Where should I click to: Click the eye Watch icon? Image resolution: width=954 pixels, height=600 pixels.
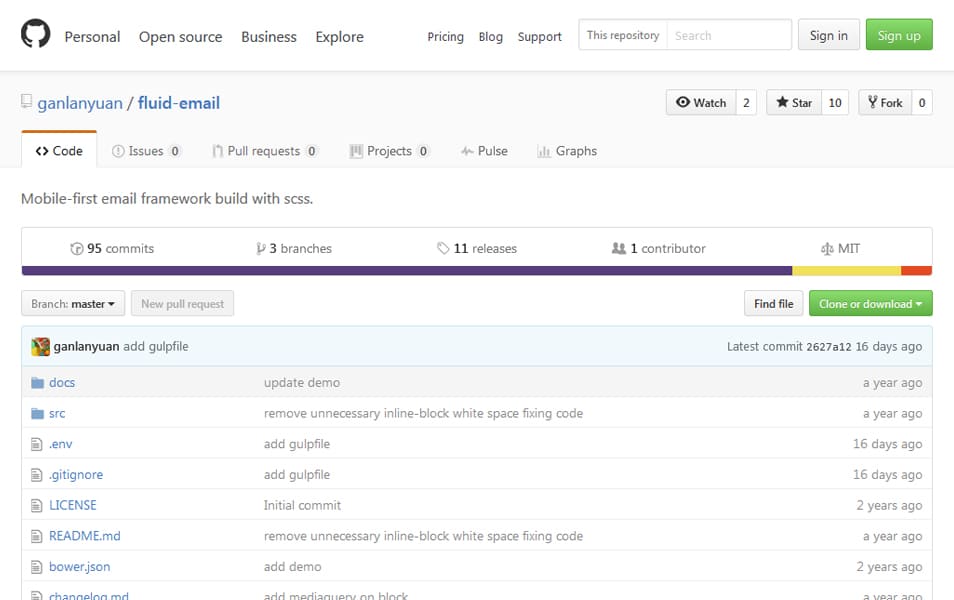coord(684,102)
